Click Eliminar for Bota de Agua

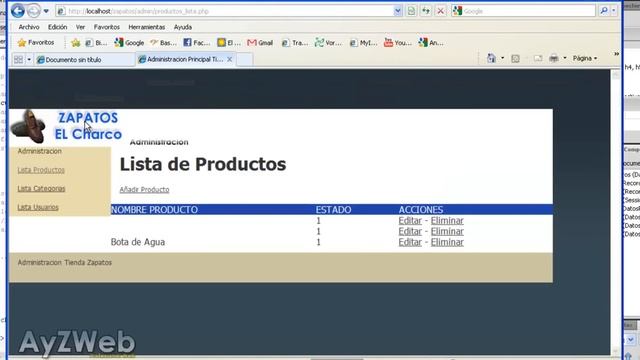coord(447,242)
